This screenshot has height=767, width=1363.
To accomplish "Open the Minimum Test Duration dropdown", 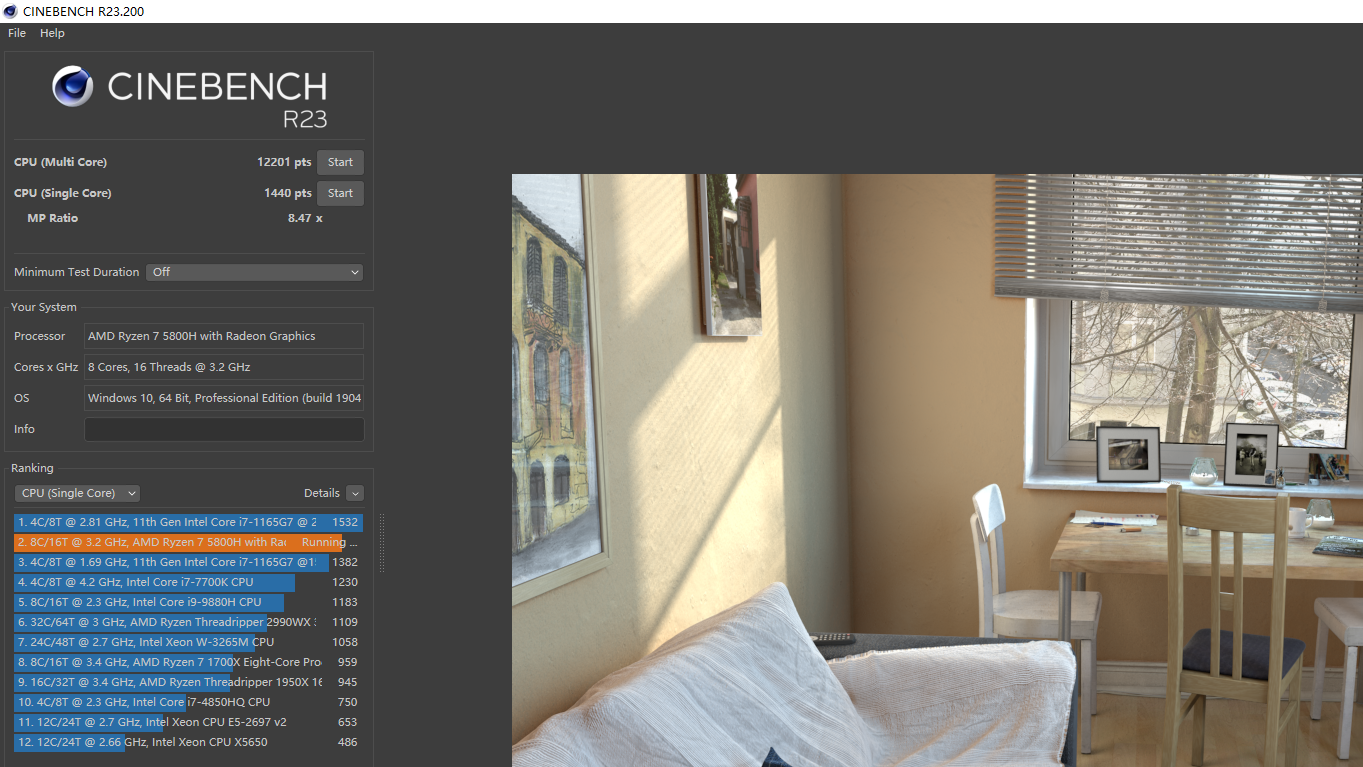I will pyautogui.click(x=254, y=272).
